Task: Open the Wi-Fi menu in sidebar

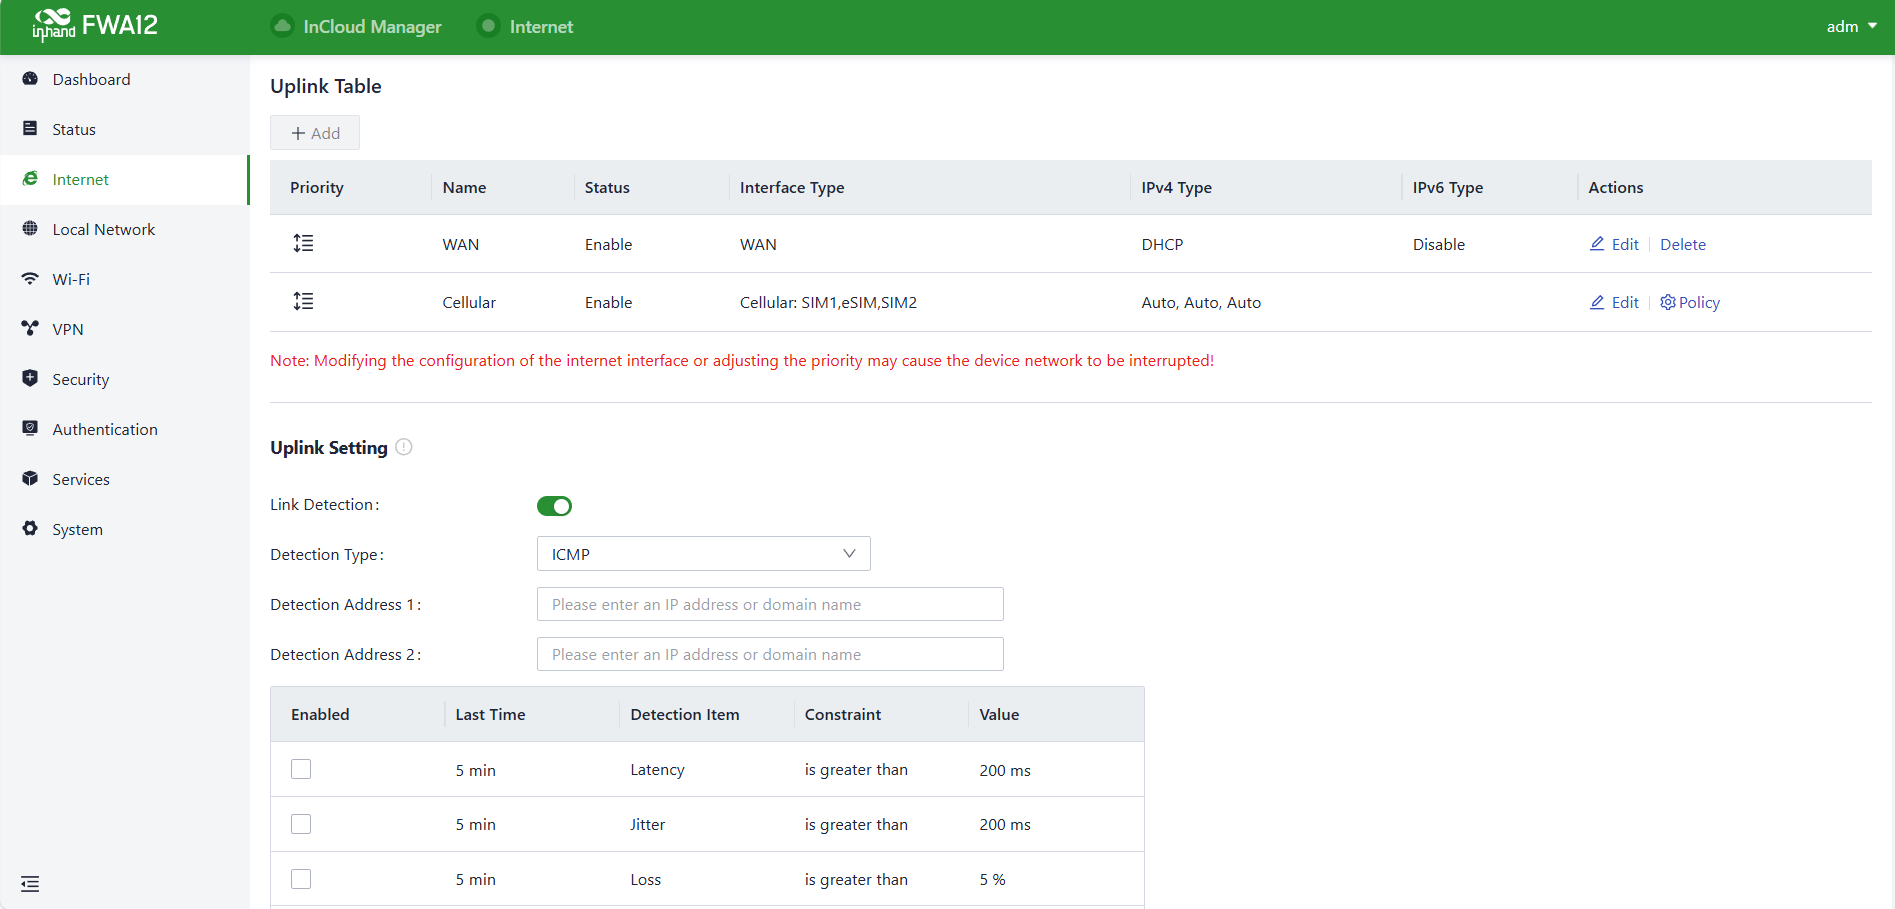Action: pyautogui.click(x=71, y=279)
